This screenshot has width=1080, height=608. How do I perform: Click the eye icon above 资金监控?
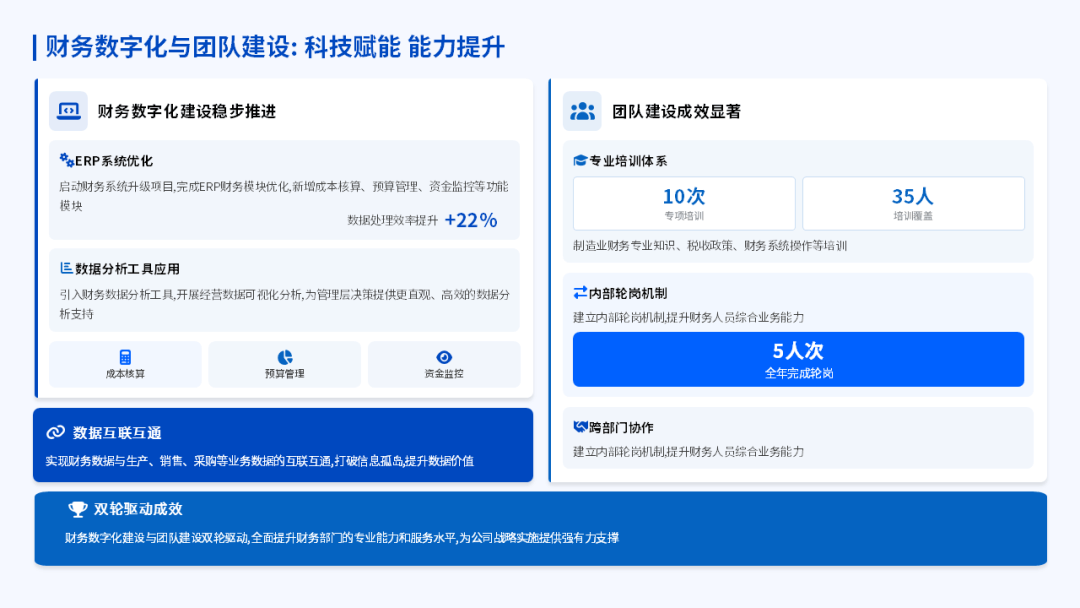(x=444, y=357)
